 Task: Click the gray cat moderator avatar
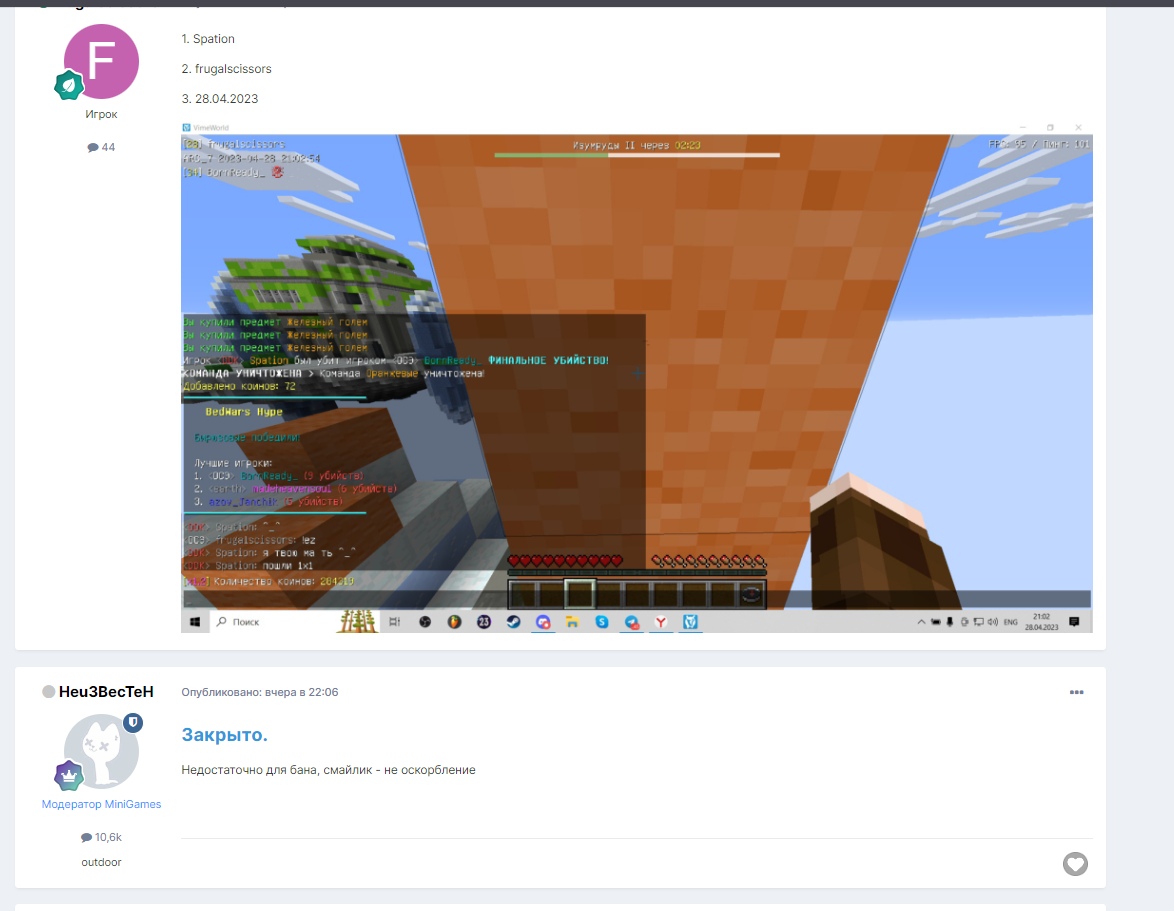(x=101, y=751)
